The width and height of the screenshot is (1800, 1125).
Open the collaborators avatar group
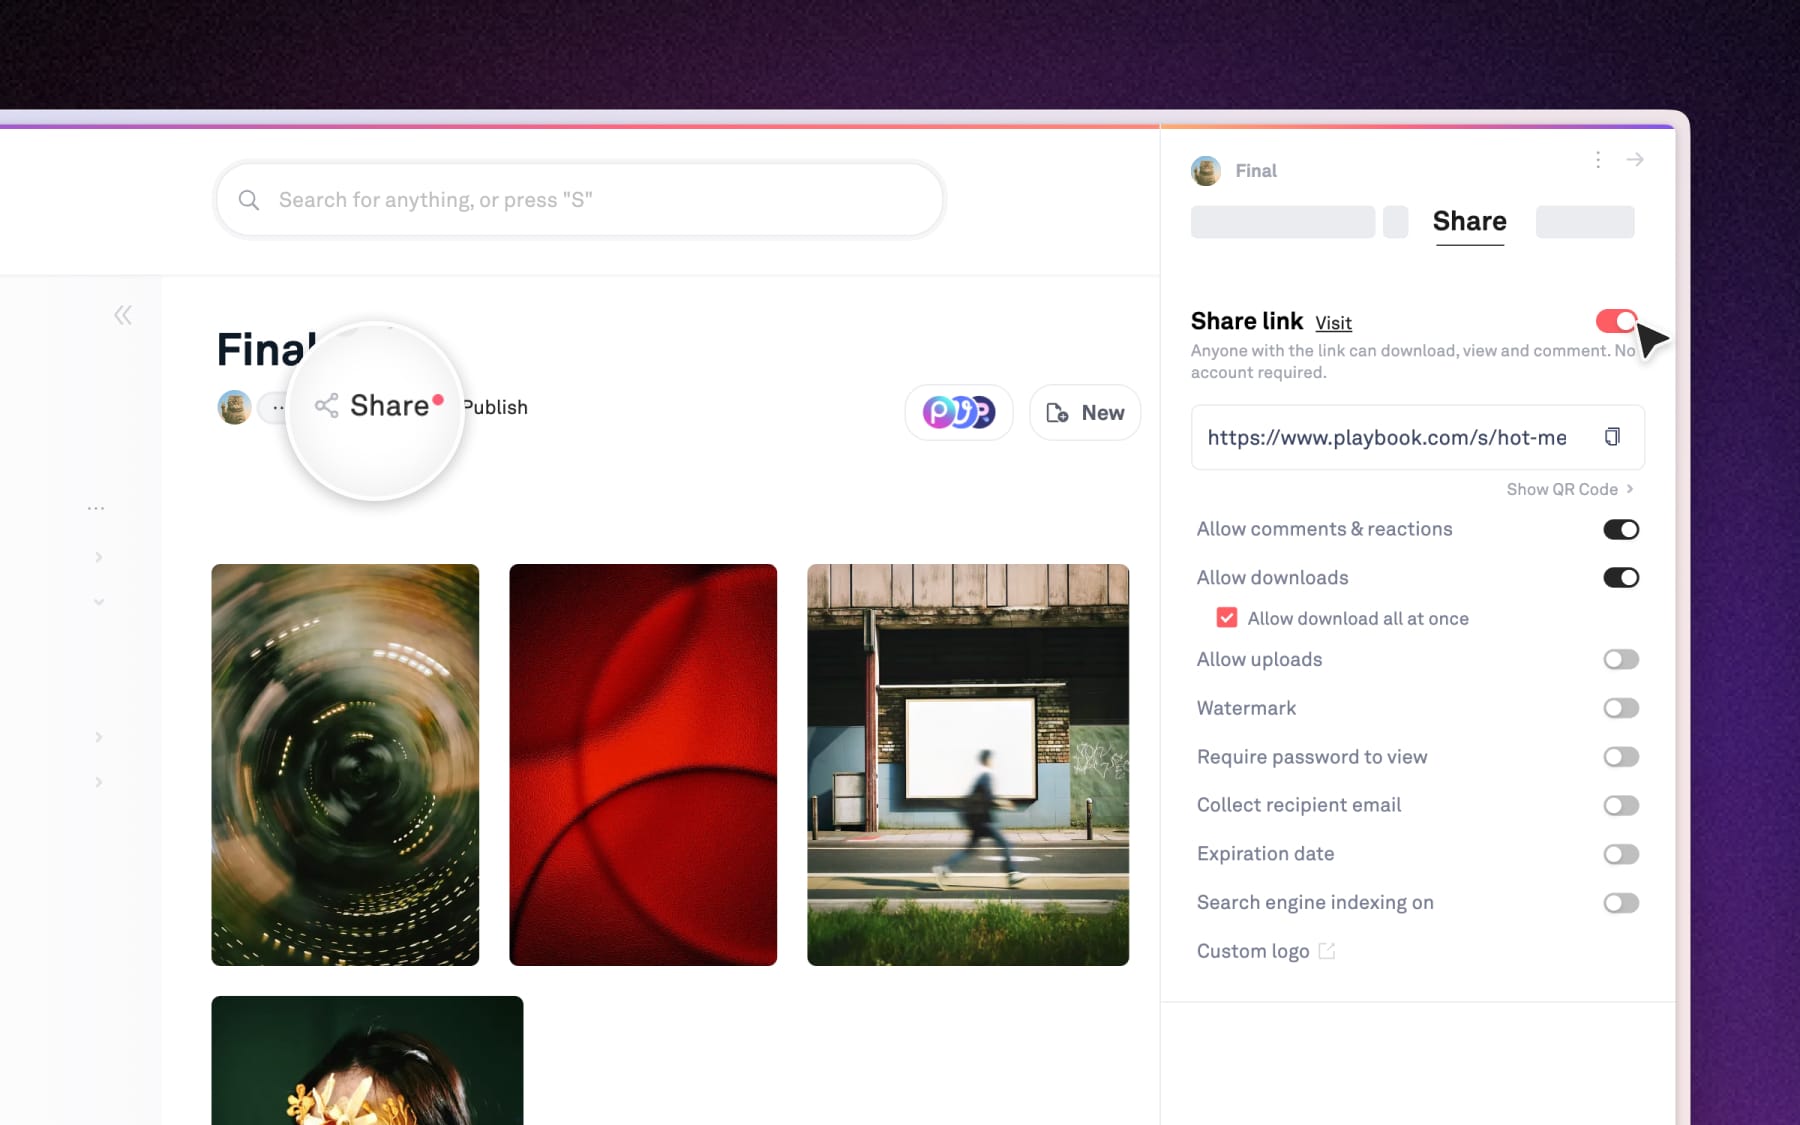pos(958,412)
